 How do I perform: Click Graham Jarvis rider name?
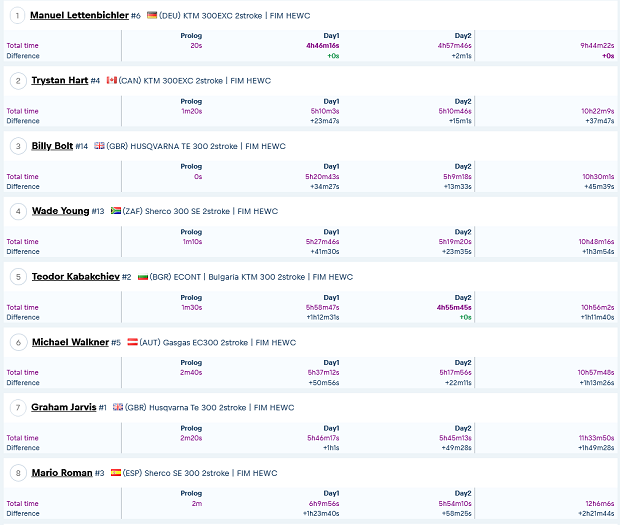[x=63, y=407]
